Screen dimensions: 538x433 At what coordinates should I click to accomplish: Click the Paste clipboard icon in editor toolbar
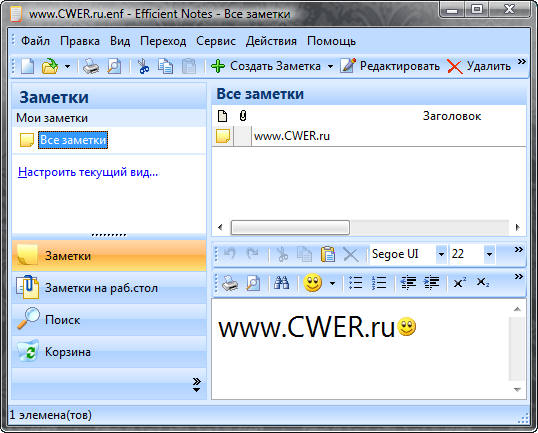328,254
